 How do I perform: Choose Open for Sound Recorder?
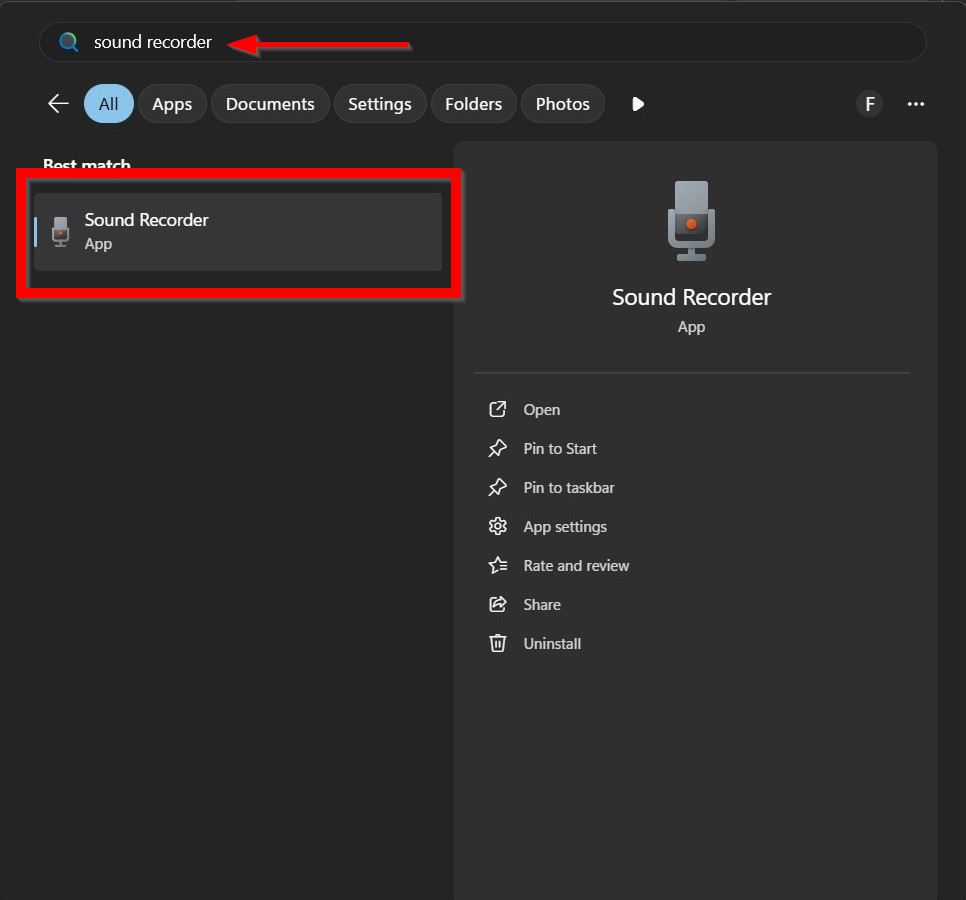tap(542, 410)
